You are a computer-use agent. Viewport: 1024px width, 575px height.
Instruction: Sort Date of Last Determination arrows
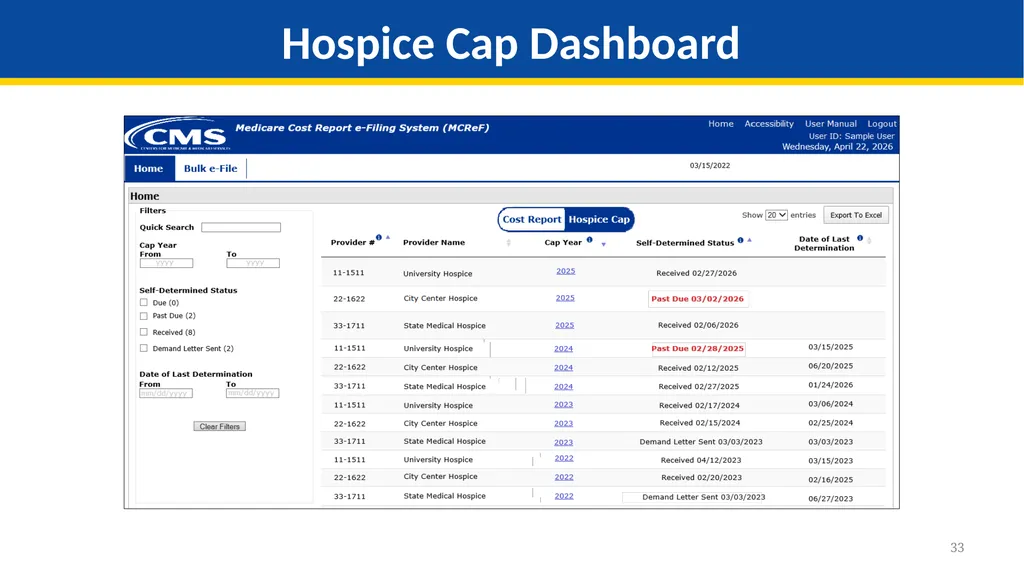pyautogui.click(x=869, y=241)
